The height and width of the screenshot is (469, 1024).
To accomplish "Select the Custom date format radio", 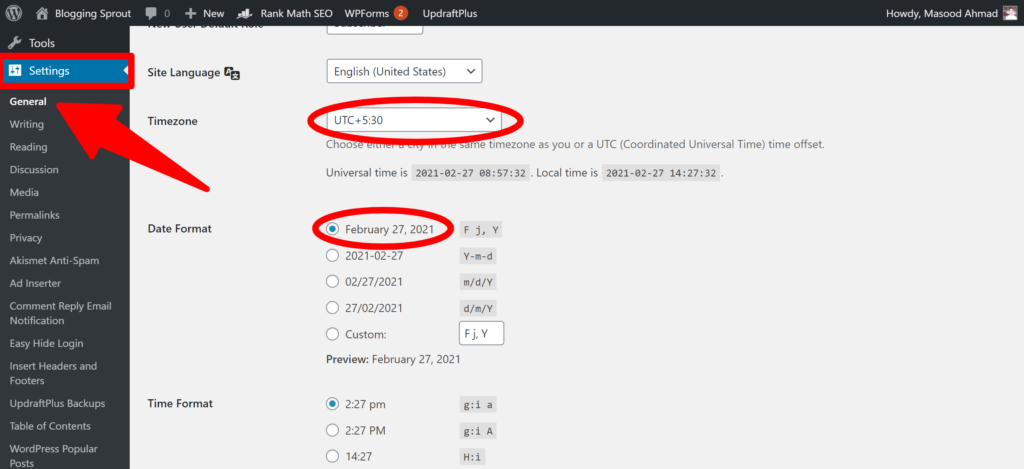I will click(332, 334).
